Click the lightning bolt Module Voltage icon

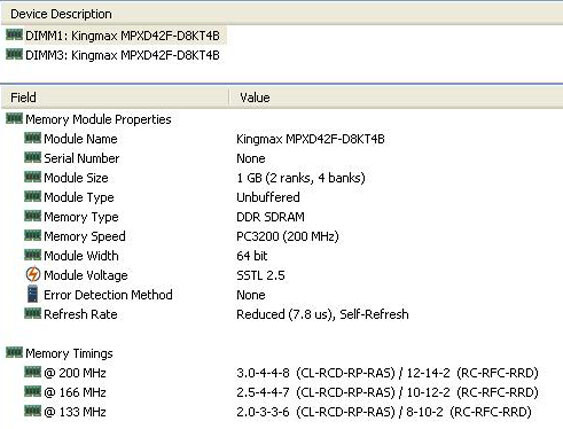pos(33,274)
